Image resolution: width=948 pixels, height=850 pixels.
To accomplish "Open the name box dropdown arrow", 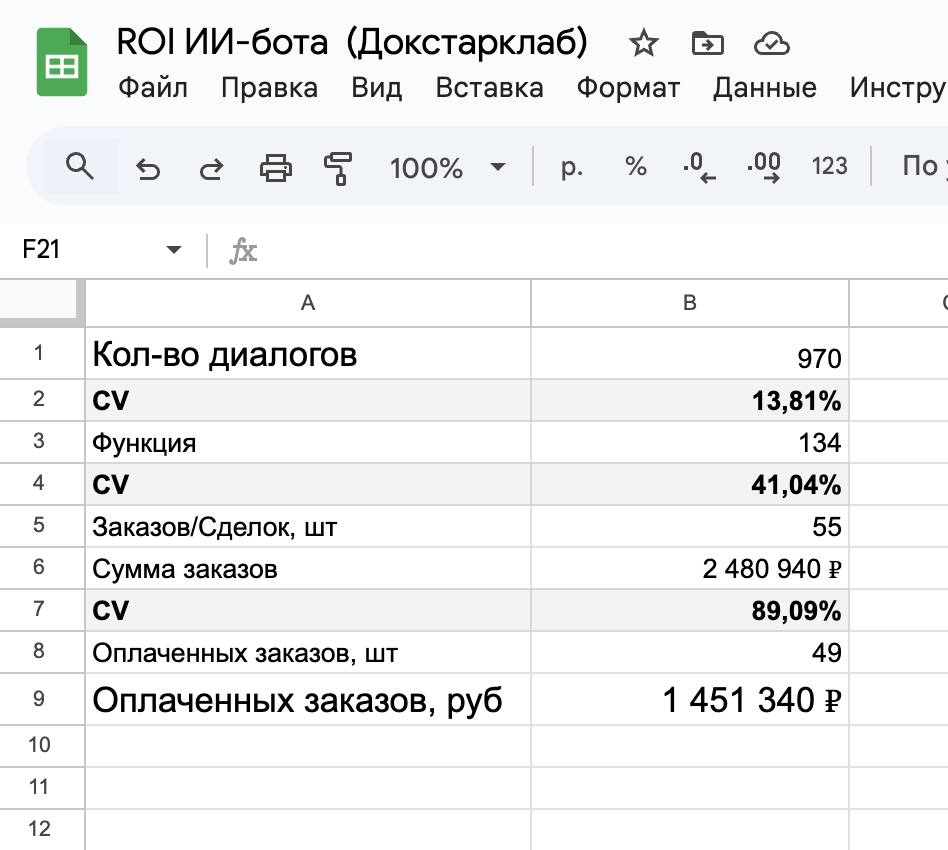I will (173, 249).
